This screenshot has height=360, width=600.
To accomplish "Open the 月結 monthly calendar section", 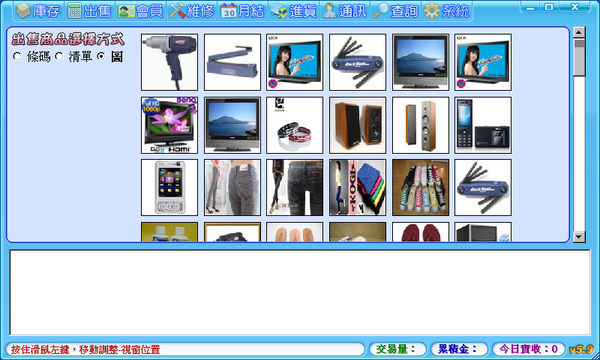I will point(243,11).
